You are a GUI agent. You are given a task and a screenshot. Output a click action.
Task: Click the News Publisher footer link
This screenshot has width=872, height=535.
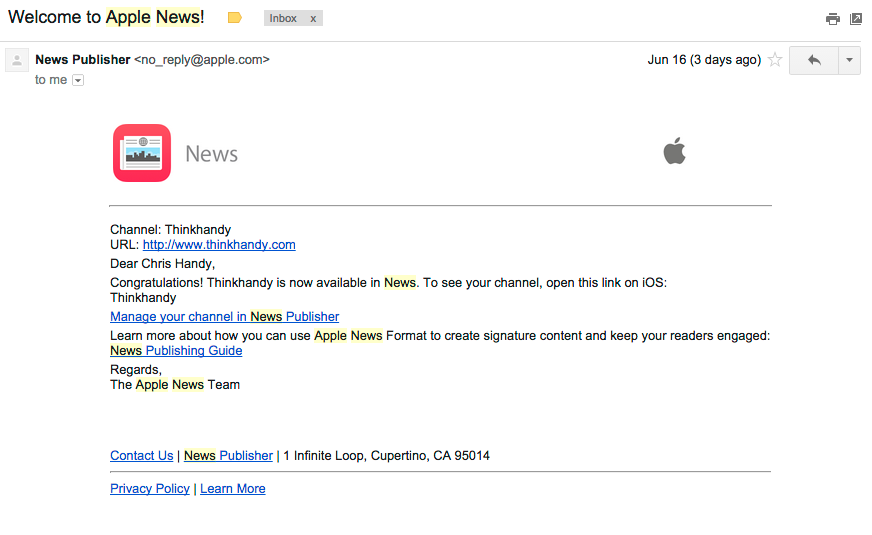[x=228, y=455]
